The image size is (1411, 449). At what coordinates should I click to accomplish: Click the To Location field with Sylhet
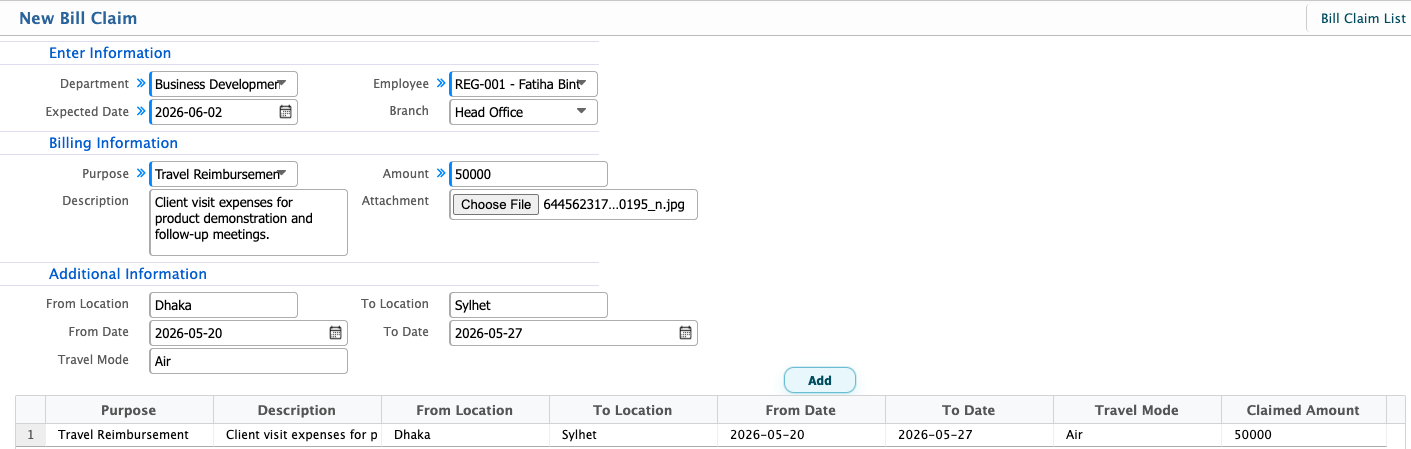click(529, 305)
